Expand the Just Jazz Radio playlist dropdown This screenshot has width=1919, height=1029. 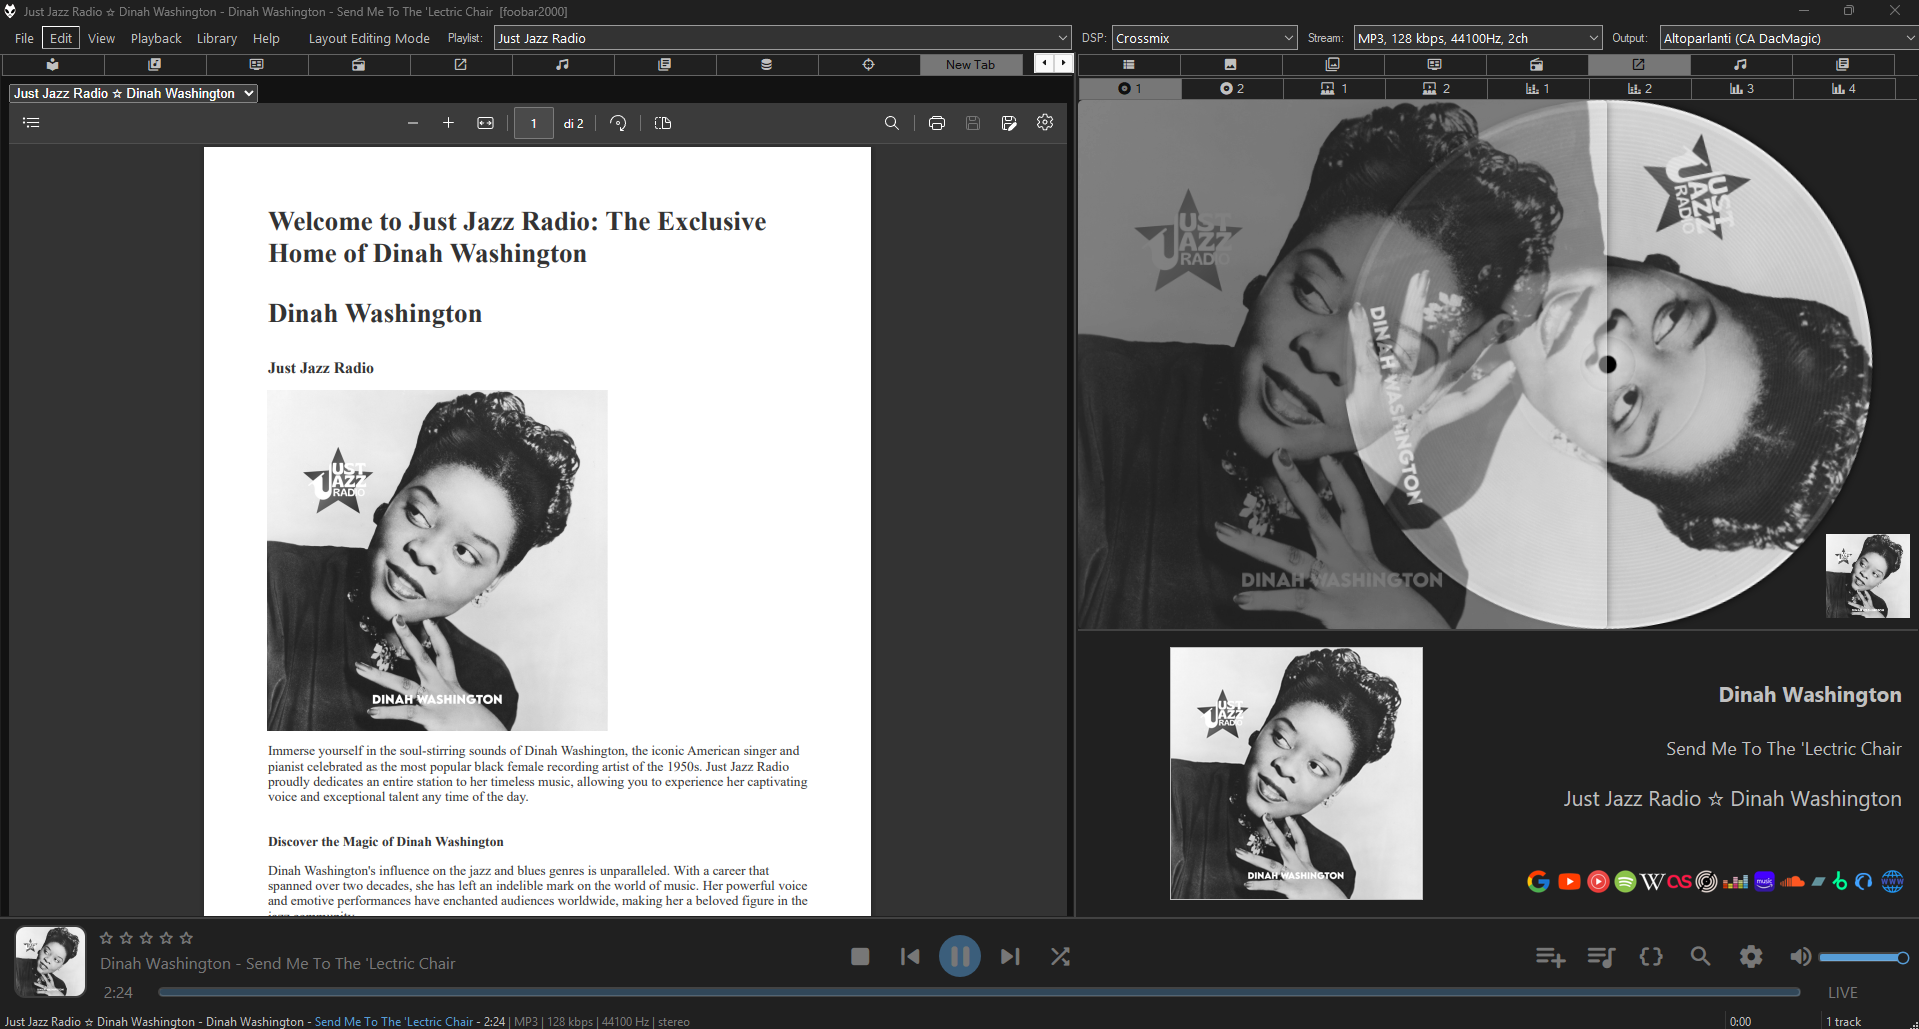pos(783,38)
